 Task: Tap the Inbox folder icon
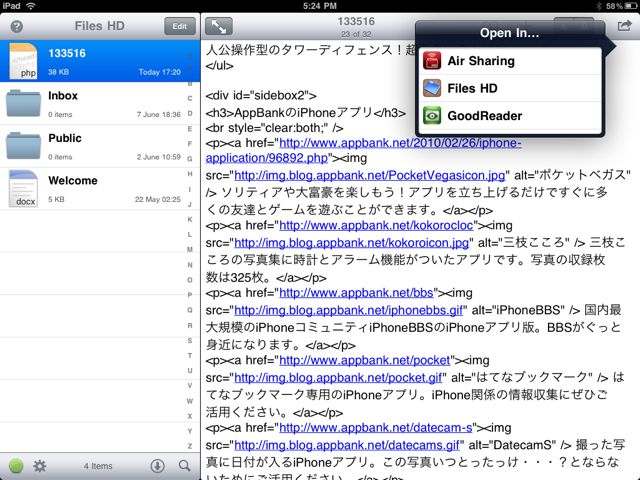point(23,104)
